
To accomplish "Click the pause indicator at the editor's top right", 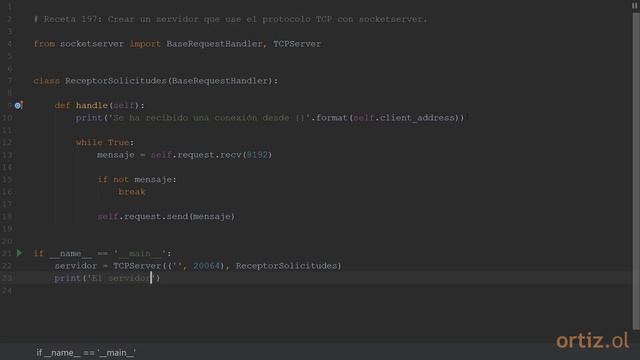I will click(x=634, y=5).
